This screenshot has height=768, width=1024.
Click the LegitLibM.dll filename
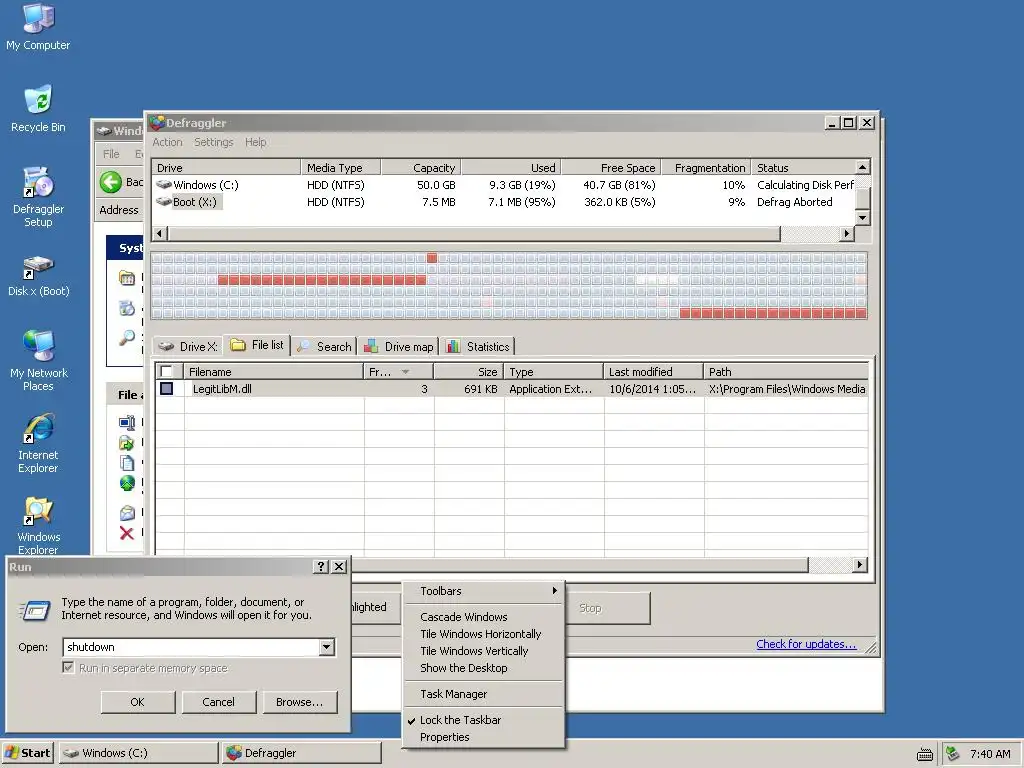coord(222,389)
